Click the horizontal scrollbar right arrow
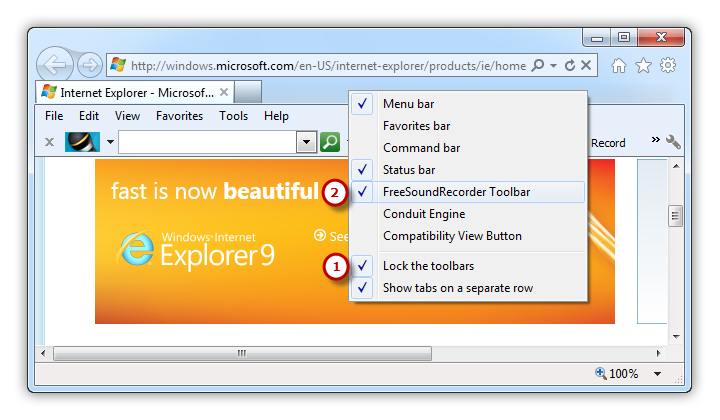720x420 pixels. pos(658,353)
